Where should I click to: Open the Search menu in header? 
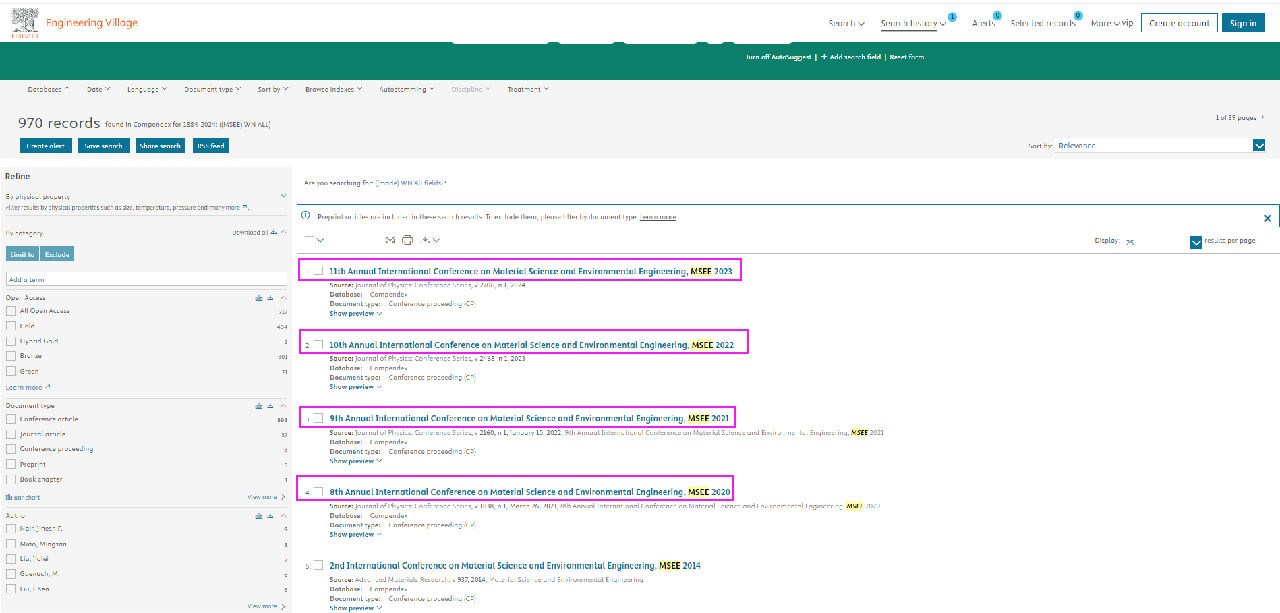coord(847,23)
